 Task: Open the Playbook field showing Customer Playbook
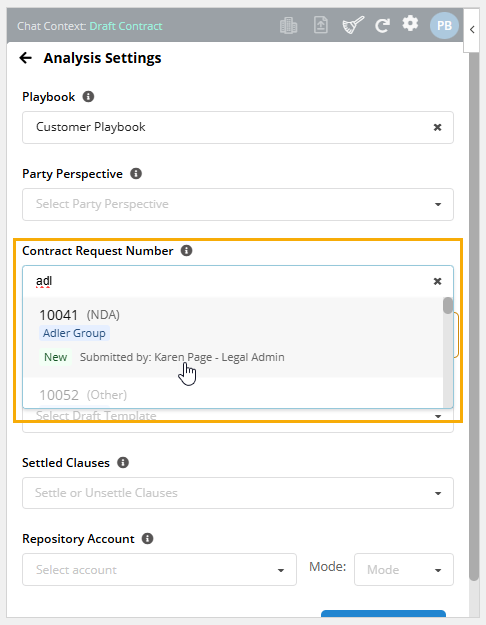pyautogui.click(x=238, y=128)
